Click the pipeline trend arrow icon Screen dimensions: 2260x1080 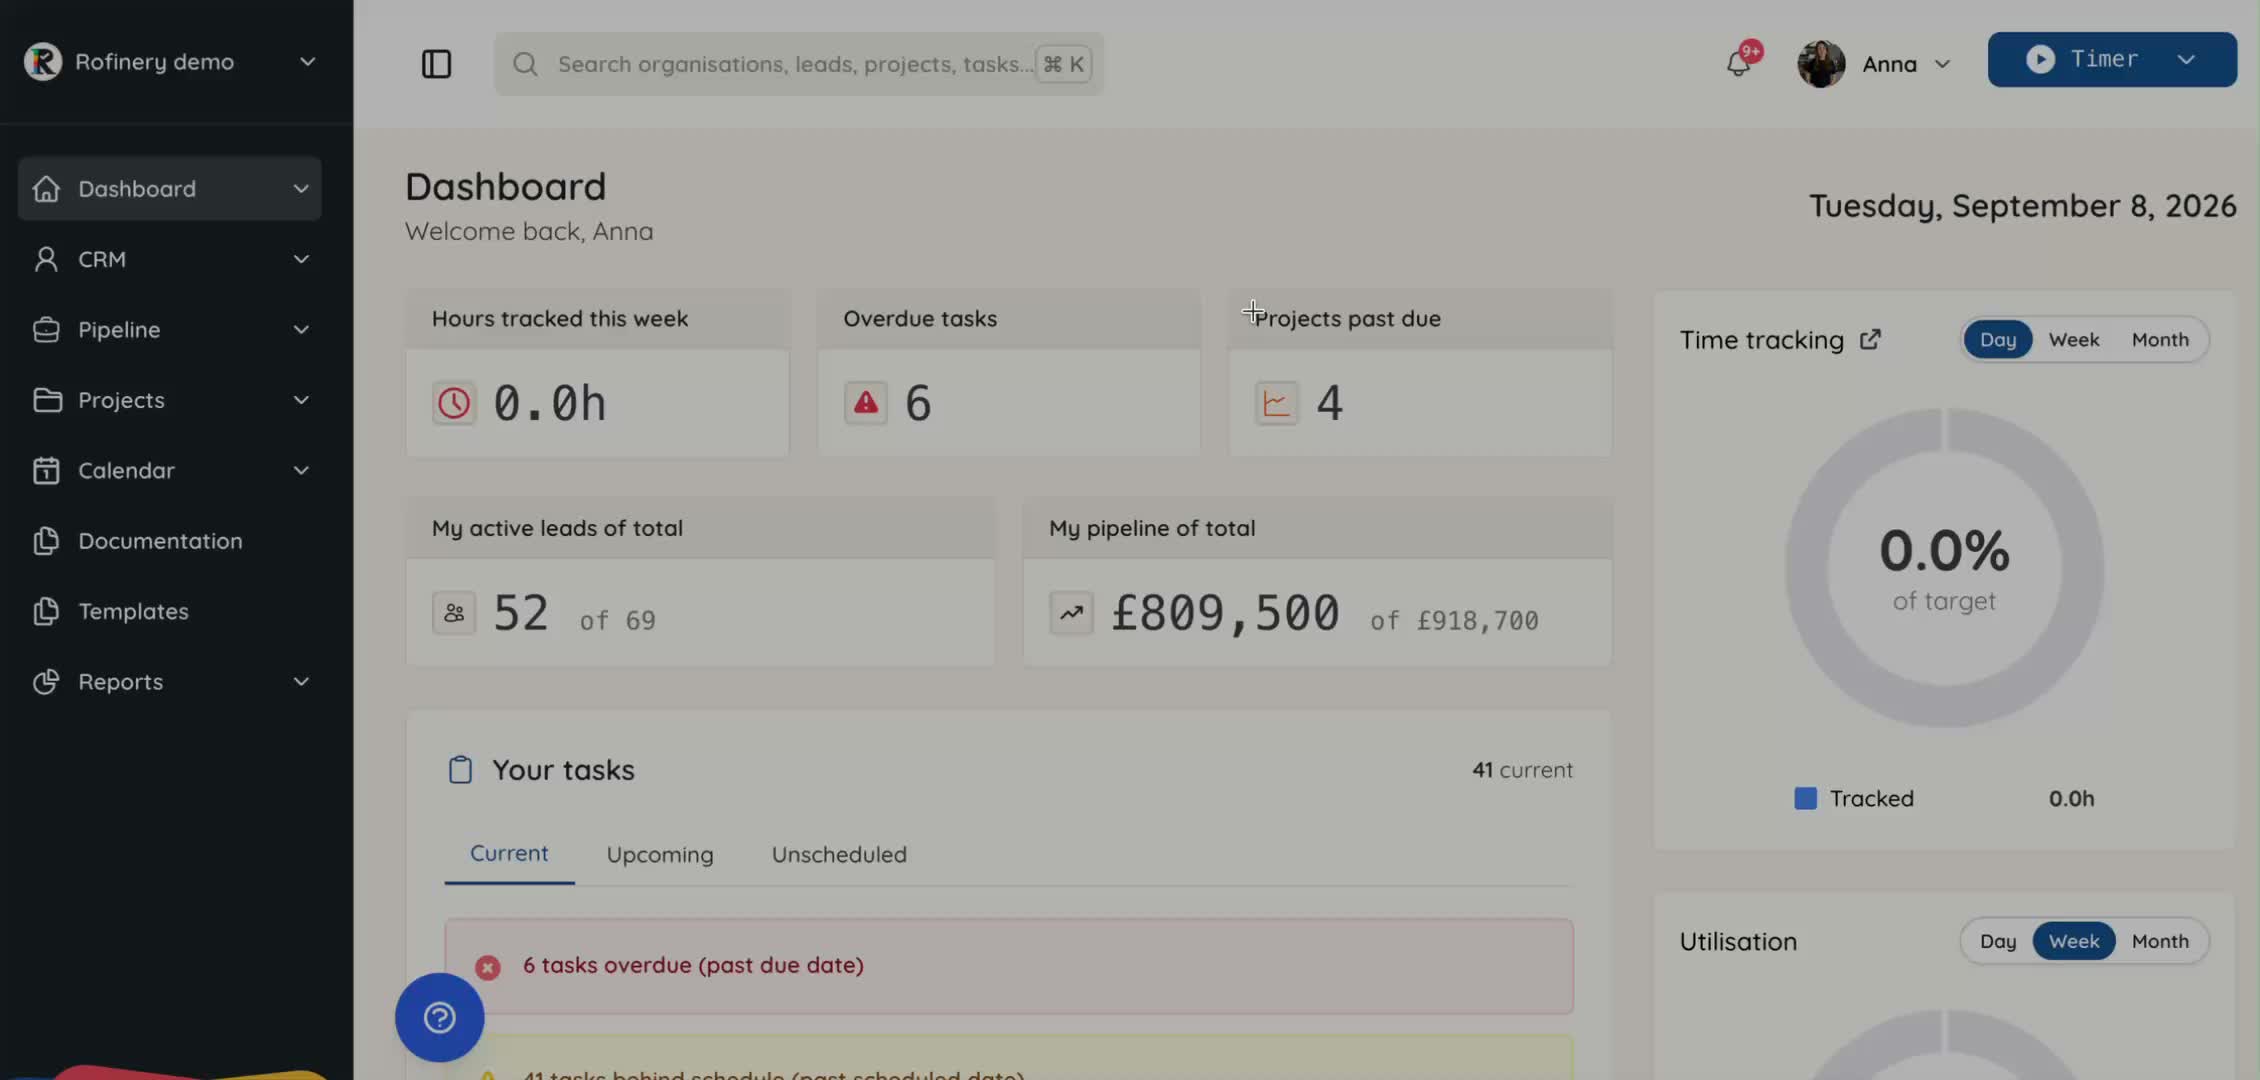click(x=1071, y=613)
